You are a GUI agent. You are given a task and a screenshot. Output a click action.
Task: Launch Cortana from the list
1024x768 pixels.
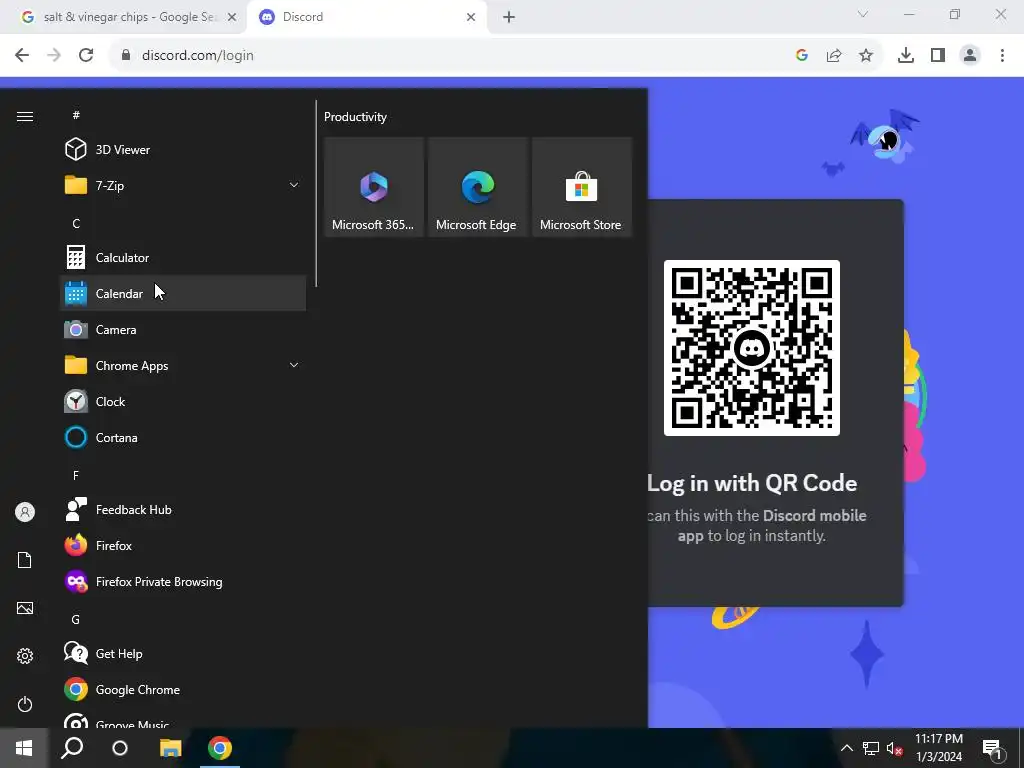point(183,438)
